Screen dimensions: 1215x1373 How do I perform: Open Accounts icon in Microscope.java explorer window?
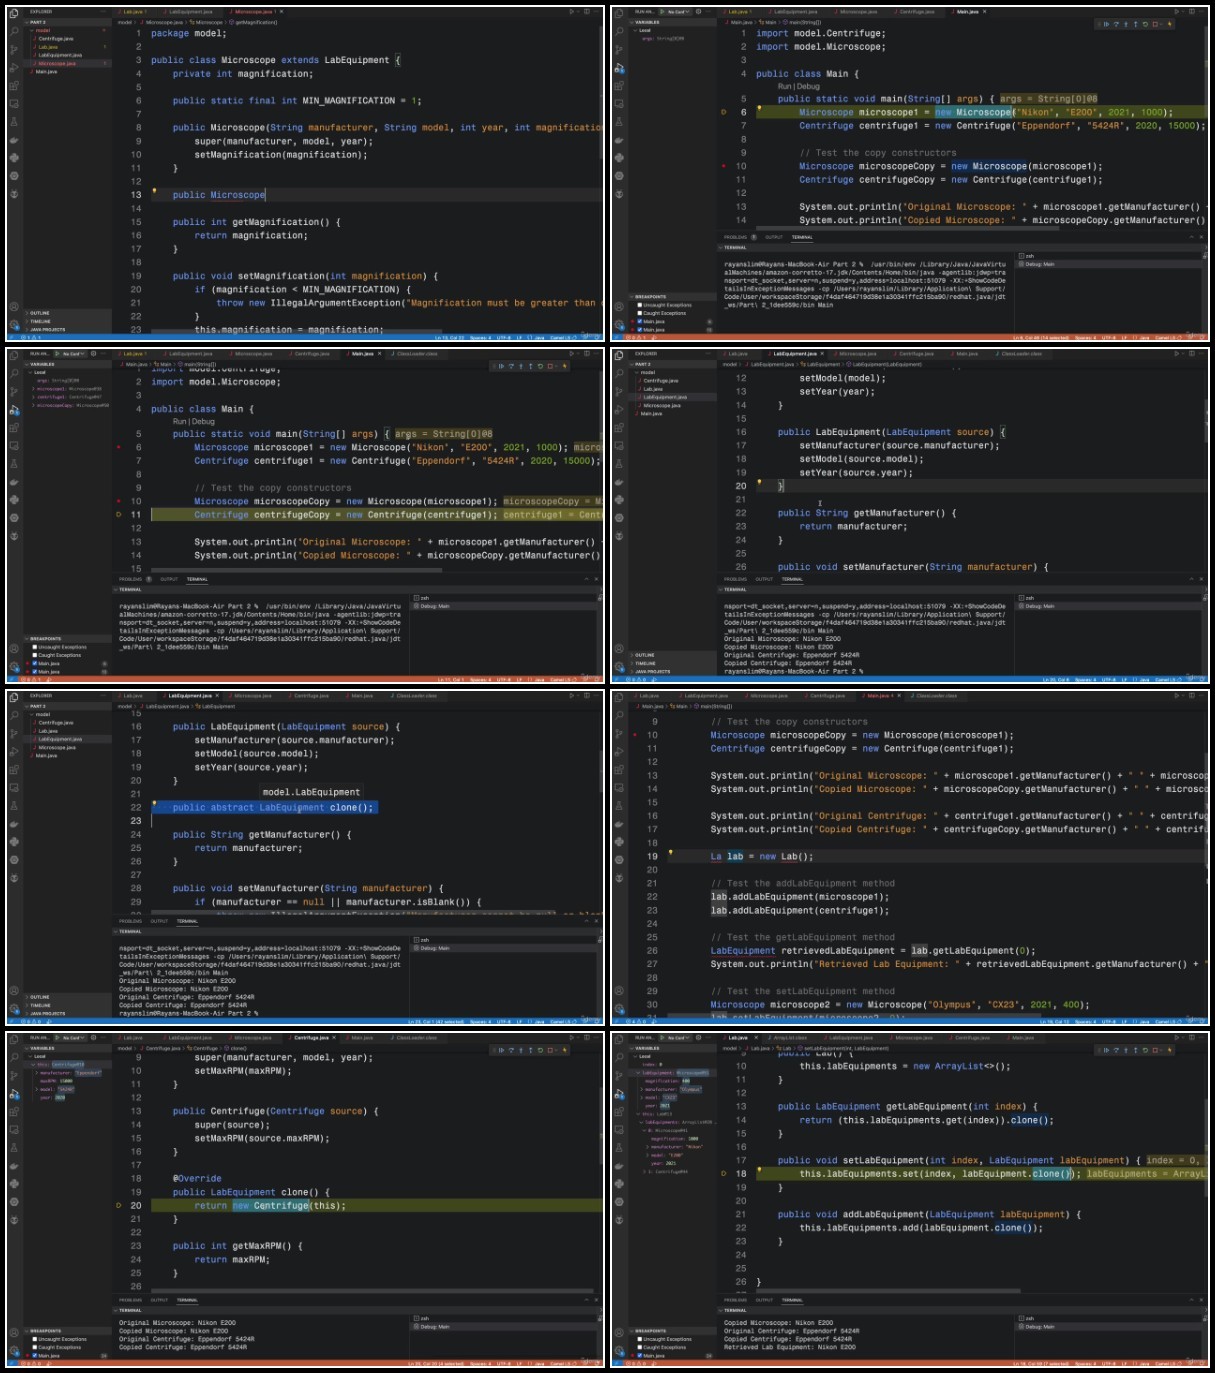point(14,306)
